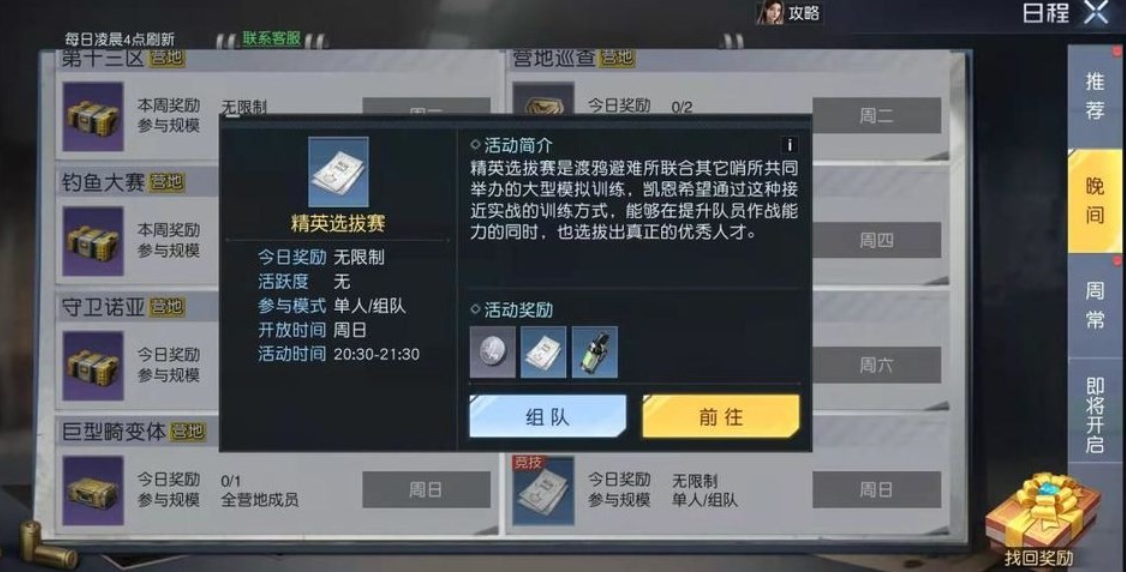The width and height of the screenshot is (1126, 572).
Task: Click the green bottle reward icon
Action: (x=595, y=352)
